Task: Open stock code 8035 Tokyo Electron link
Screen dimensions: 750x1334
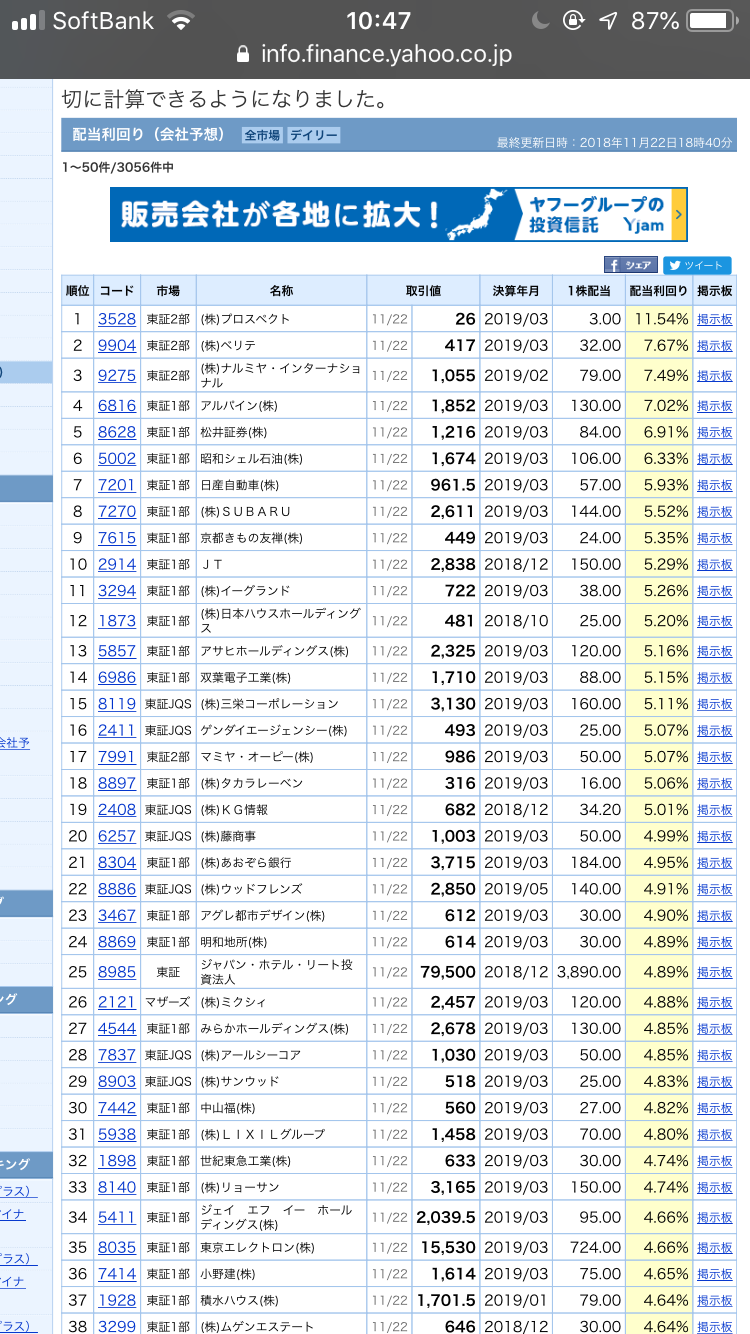Action: tap(117, 1248)
